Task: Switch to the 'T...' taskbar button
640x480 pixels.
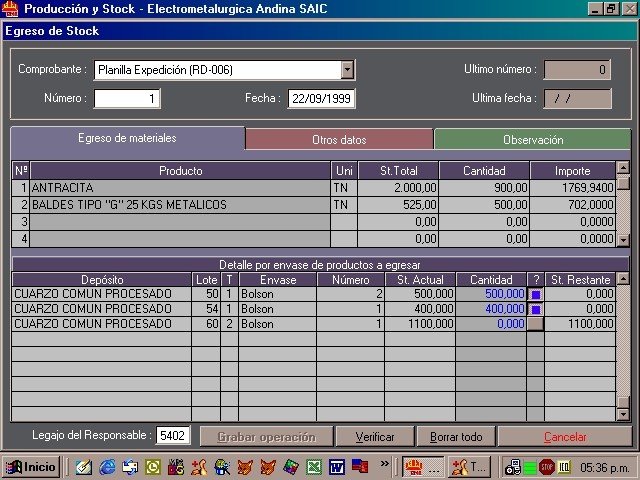Action: [x=469, y=467]
